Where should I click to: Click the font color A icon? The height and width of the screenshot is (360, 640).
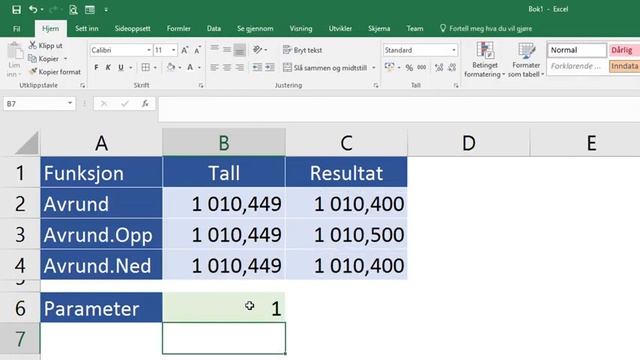190,67
